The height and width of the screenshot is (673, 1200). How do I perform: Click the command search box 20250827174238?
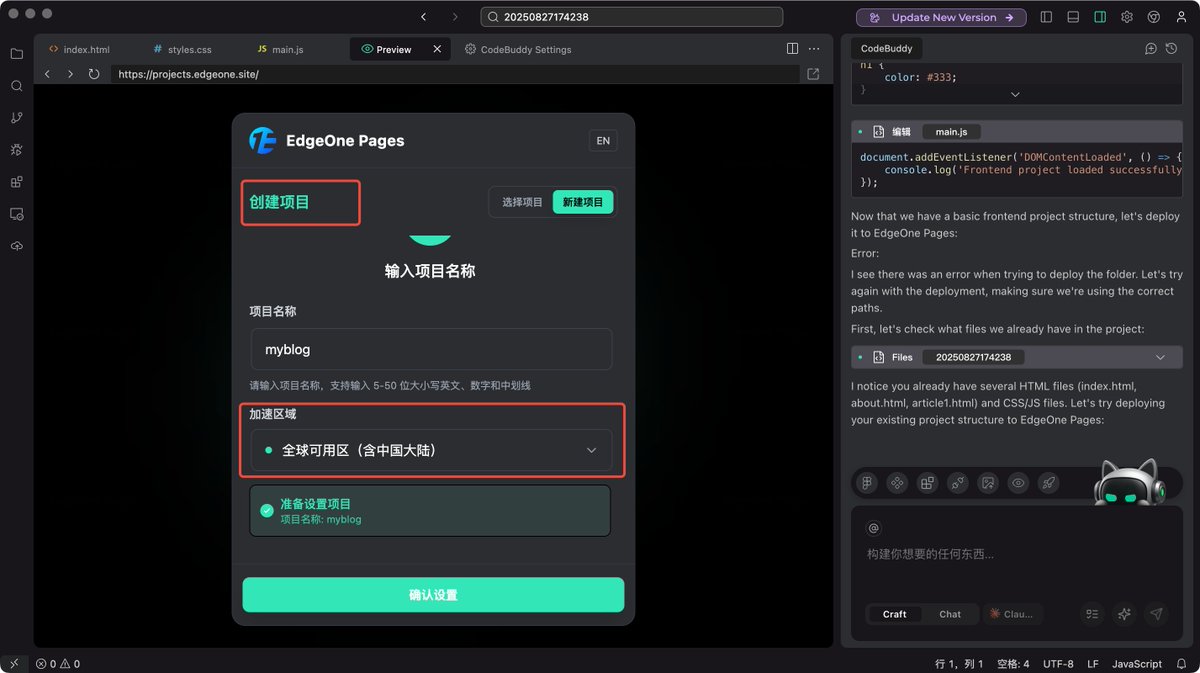tap(631, 17)
